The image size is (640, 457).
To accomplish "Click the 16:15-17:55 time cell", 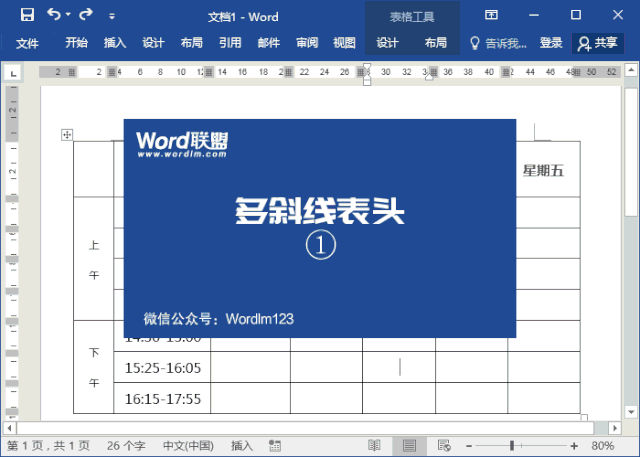I will point(162,398).
